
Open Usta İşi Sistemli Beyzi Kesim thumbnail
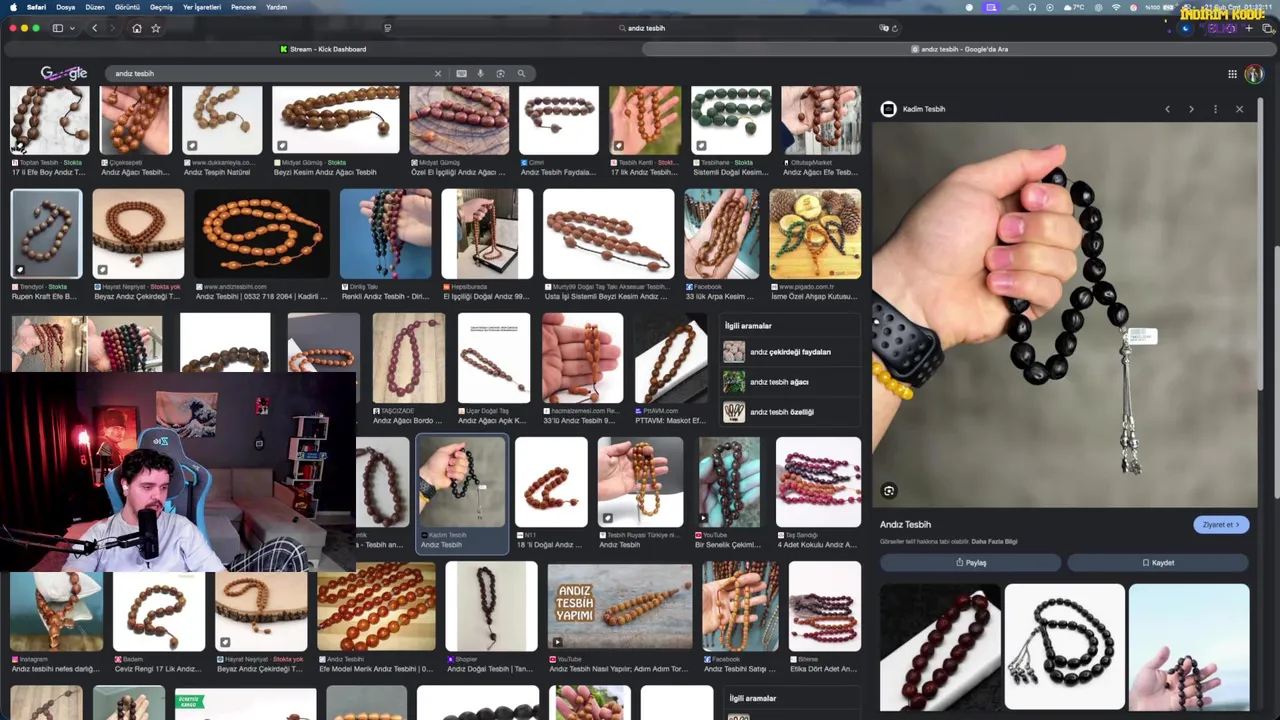click(608, 234)
